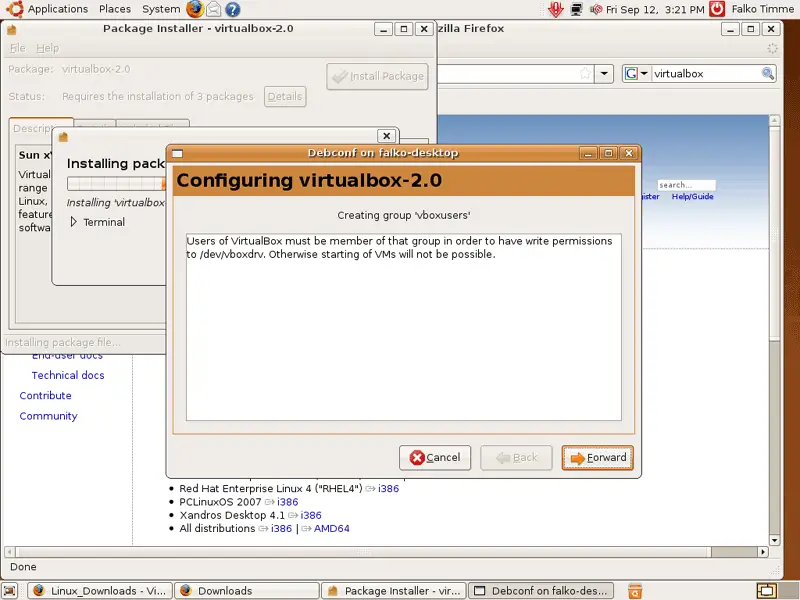Switch to the Linux_Downloads taskbar window
800x600 pixels.
point(100,591)
